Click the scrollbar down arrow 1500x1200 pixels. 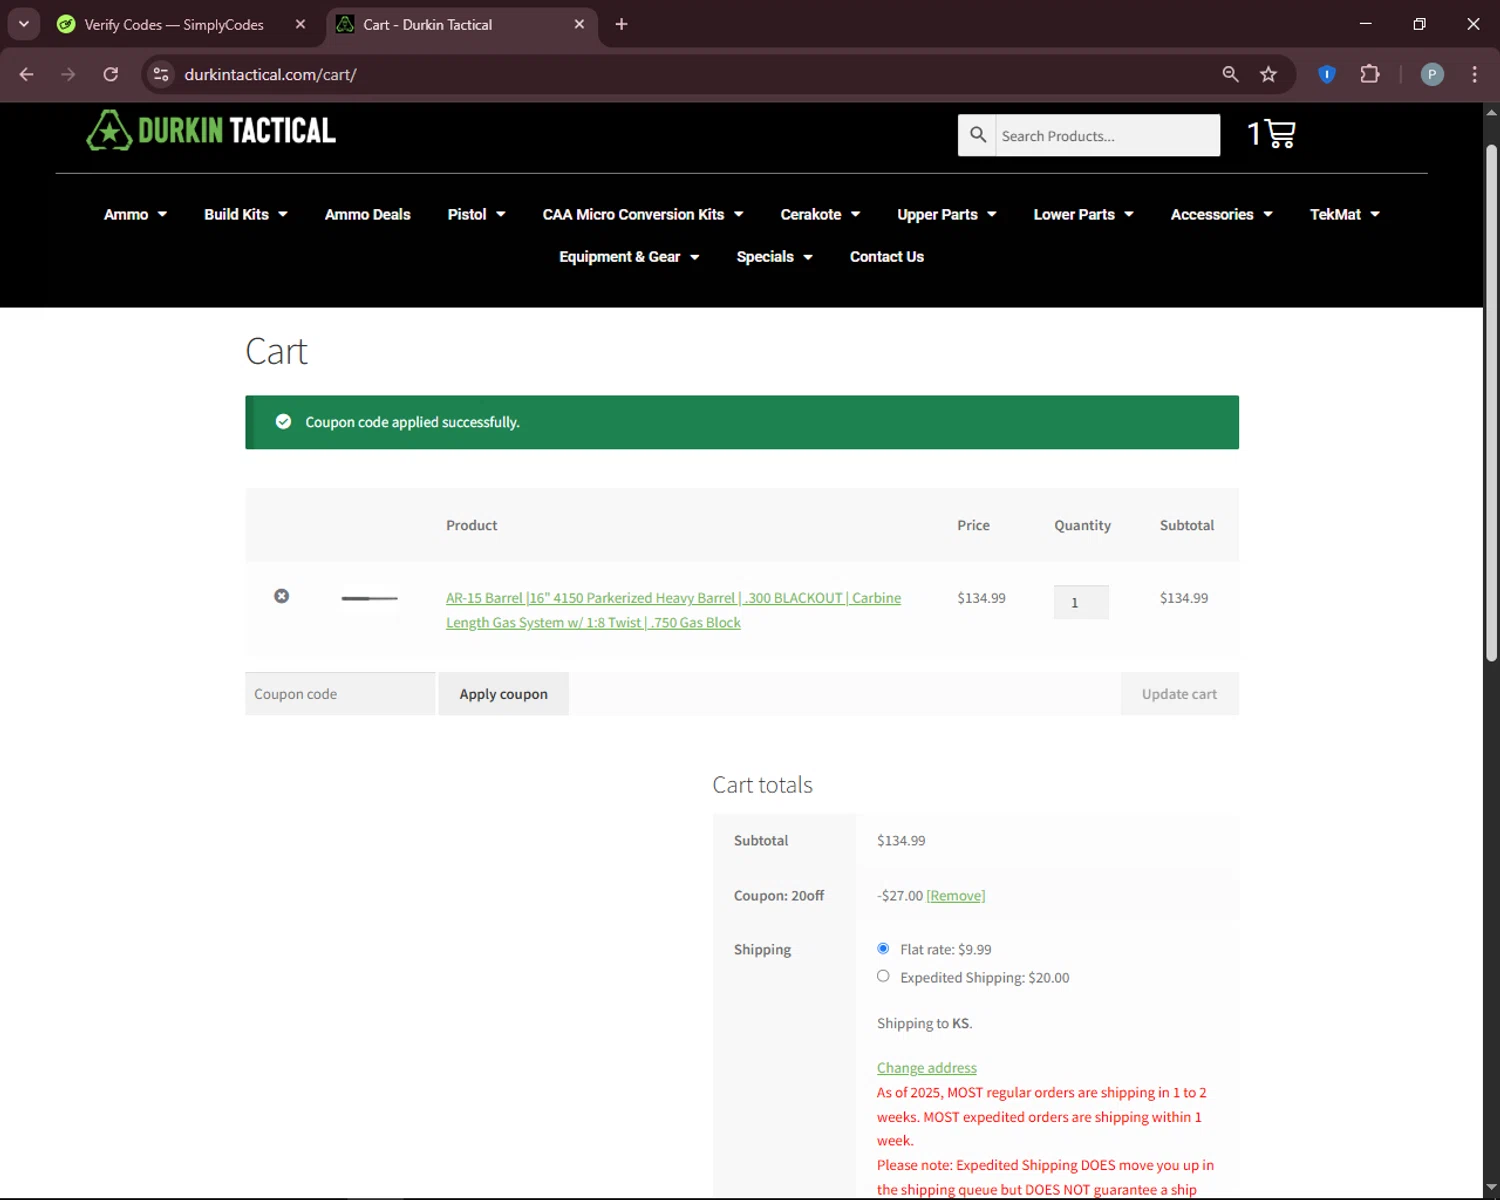[x=1491, y=1186]
